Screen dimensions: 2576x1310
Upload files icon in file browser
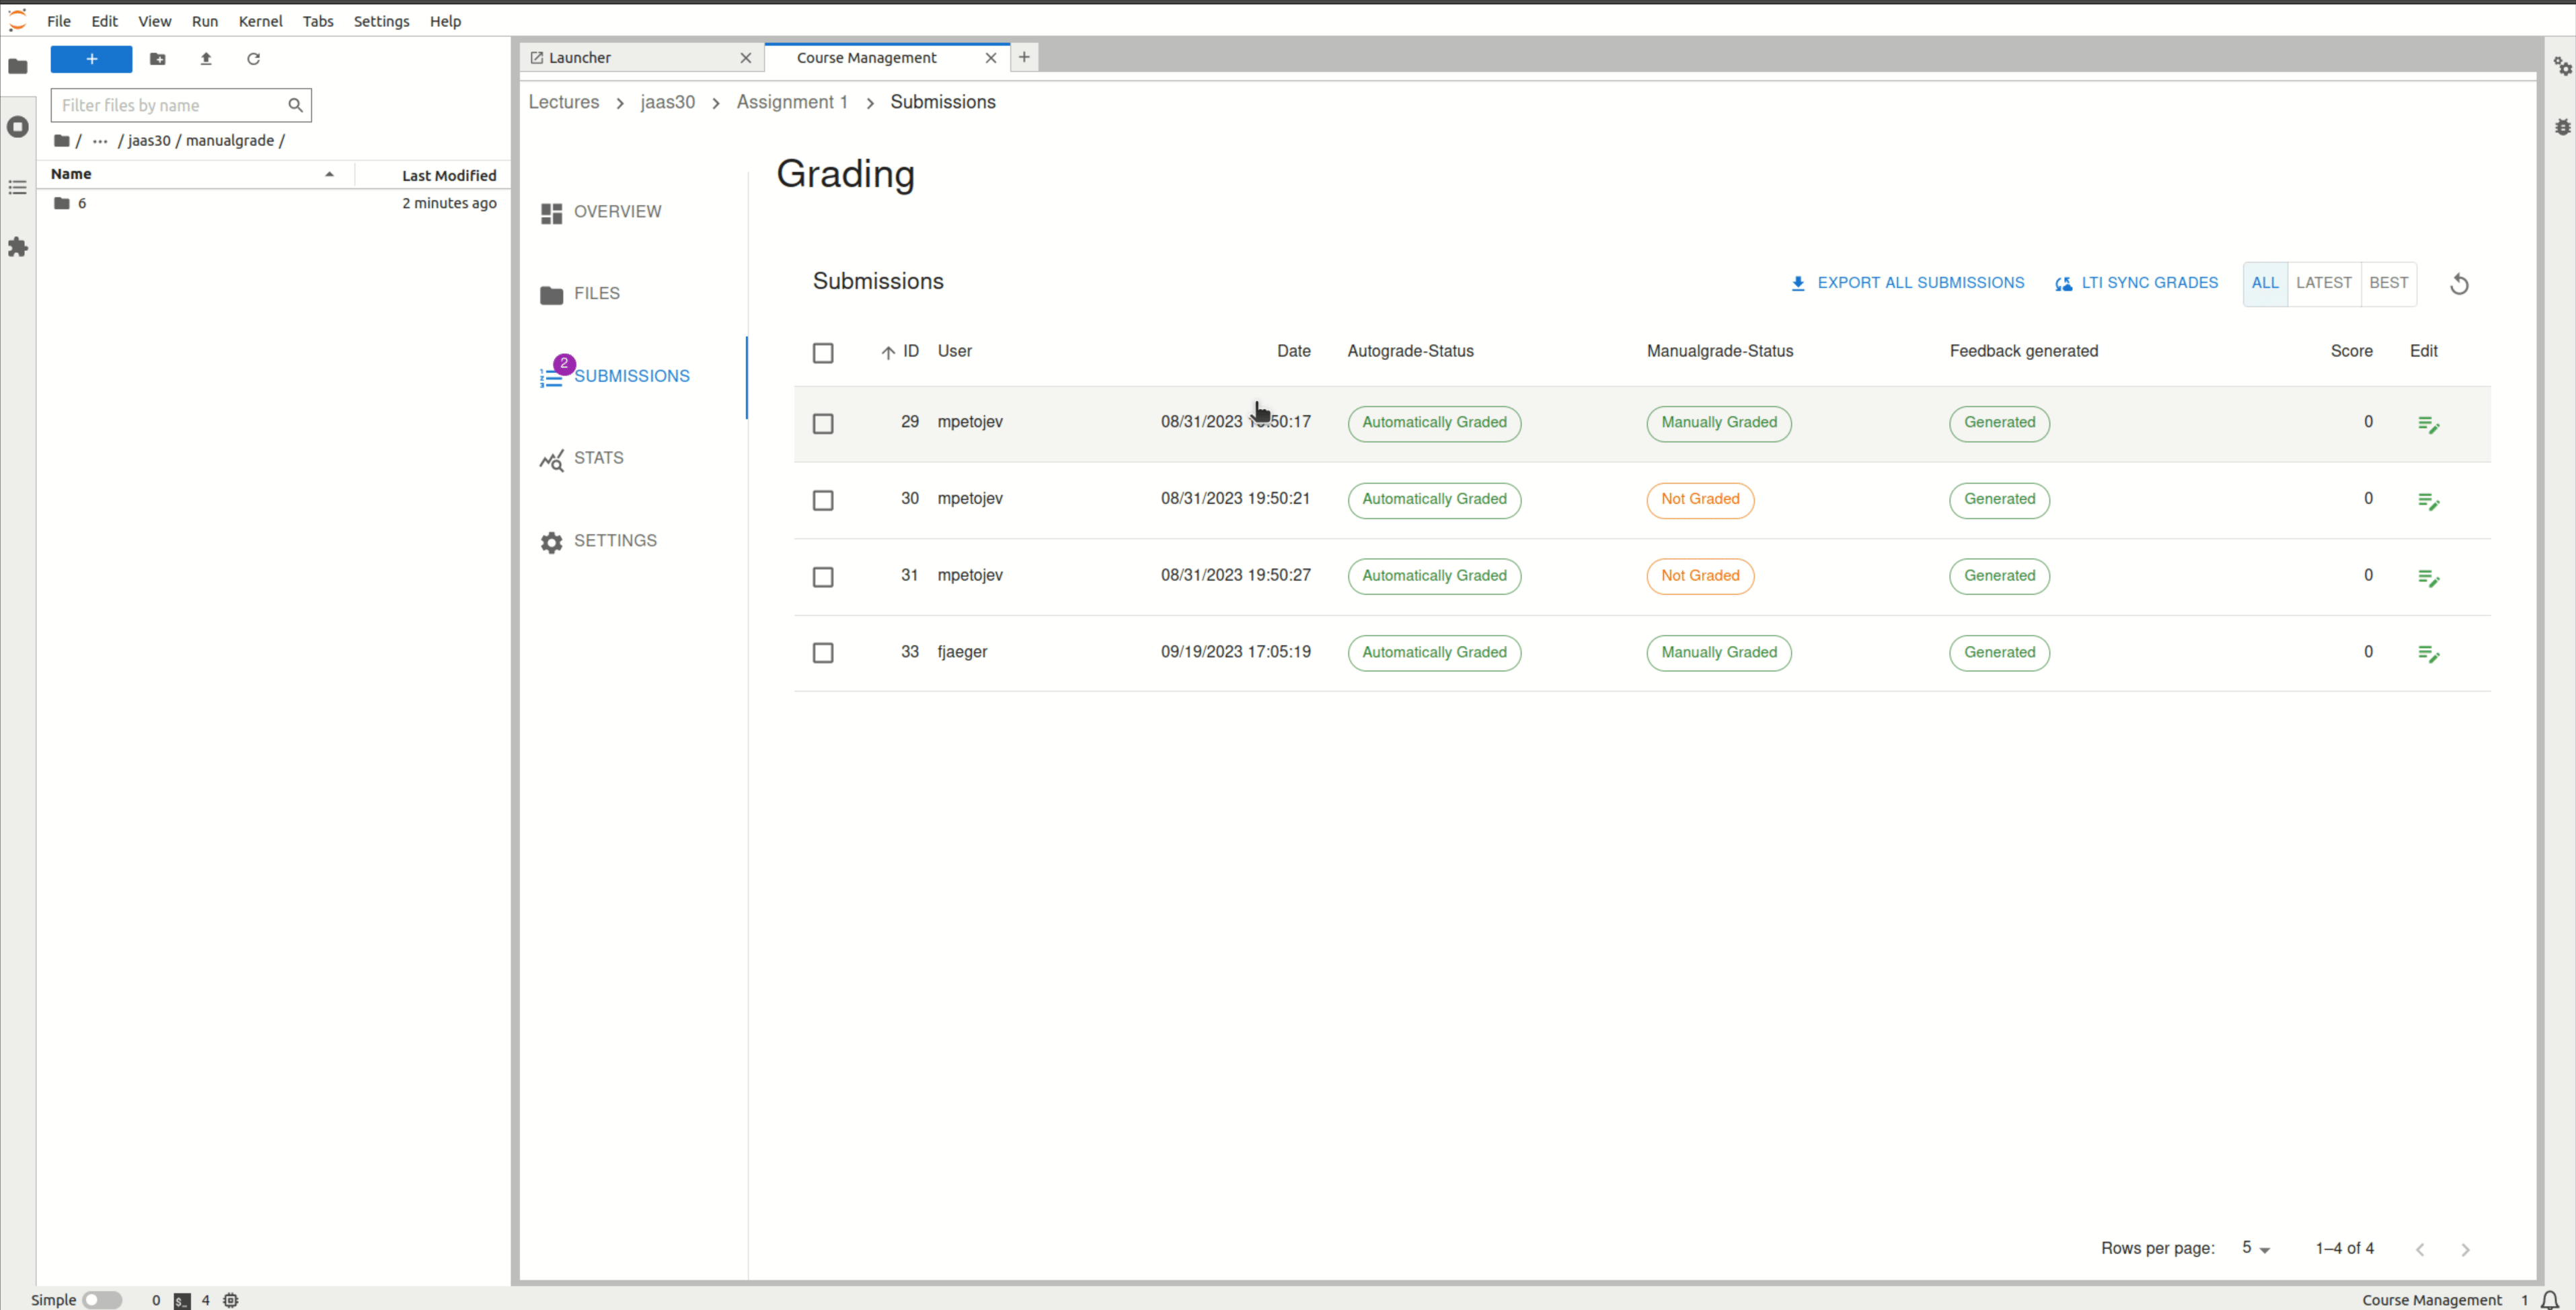(206, 59)
